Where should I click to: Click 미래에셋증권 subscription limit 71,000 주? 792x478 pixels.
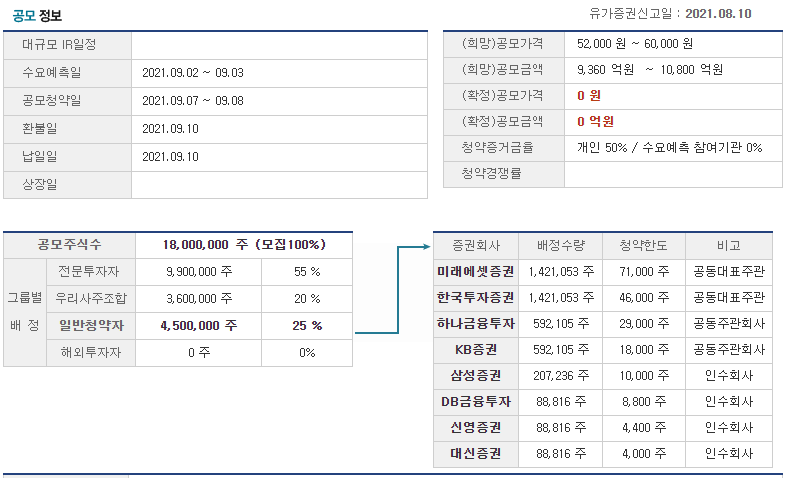tap(644, 272)
